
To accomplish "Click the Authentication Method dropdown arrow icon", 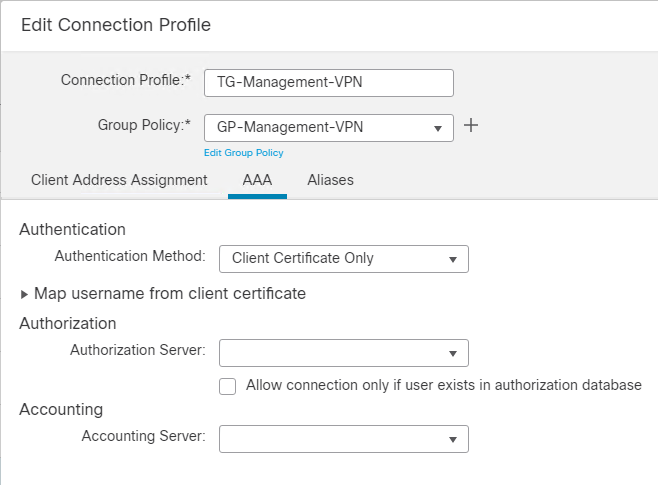I will pyautogui.click(x=453, y=259).
